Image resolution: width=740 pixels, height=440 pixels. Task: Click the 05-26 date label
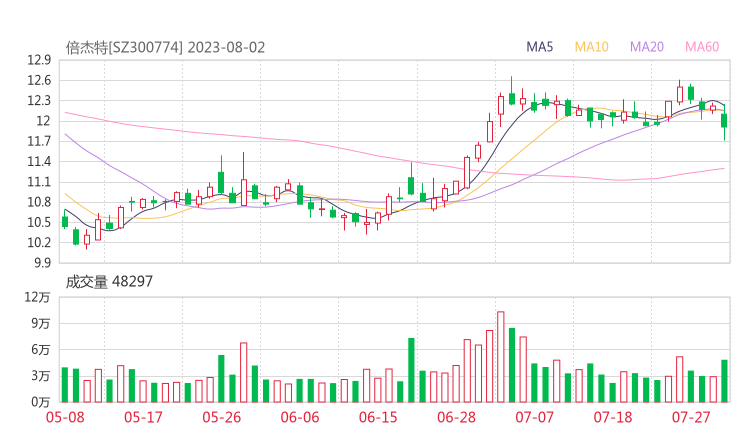pos(221,417)
